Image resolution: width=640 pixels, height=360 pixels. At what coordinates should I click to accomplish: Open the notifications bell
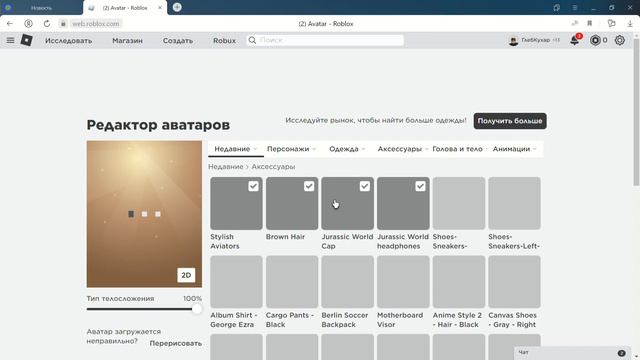[574, 40]
